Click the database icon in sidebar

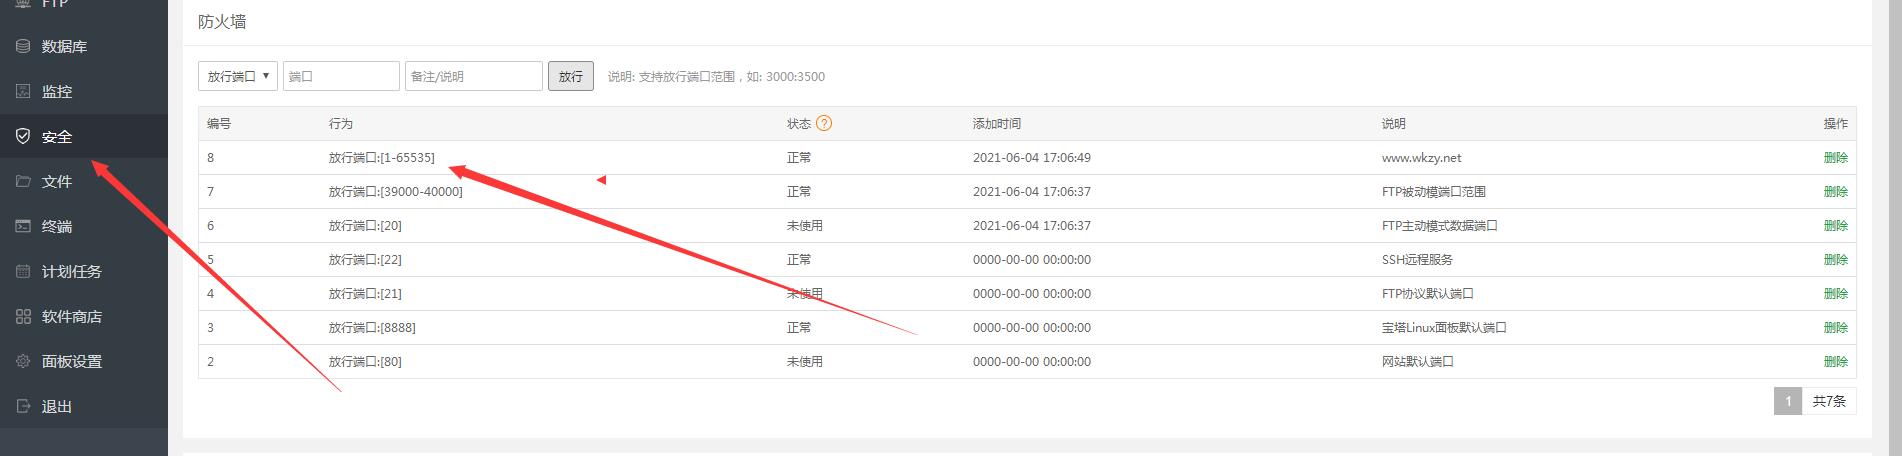[23, 47]
